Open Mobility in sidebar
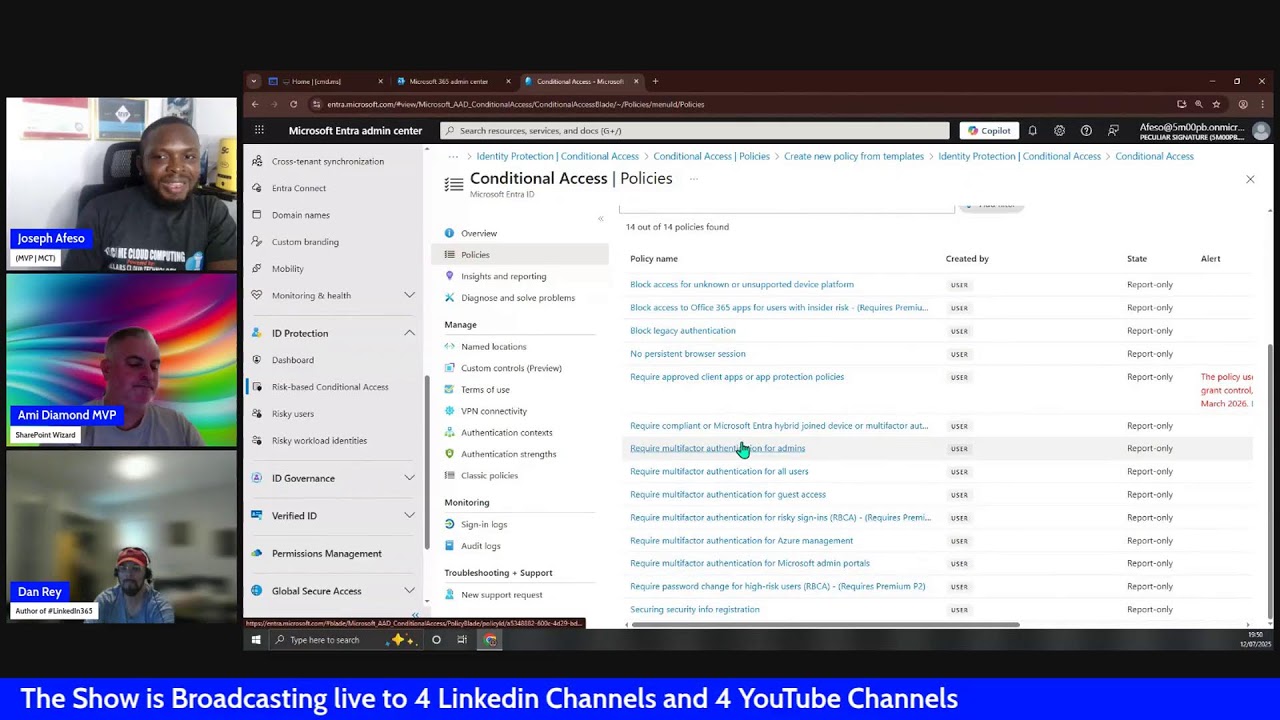The image size is (1280, 720). tap(287, 269)
